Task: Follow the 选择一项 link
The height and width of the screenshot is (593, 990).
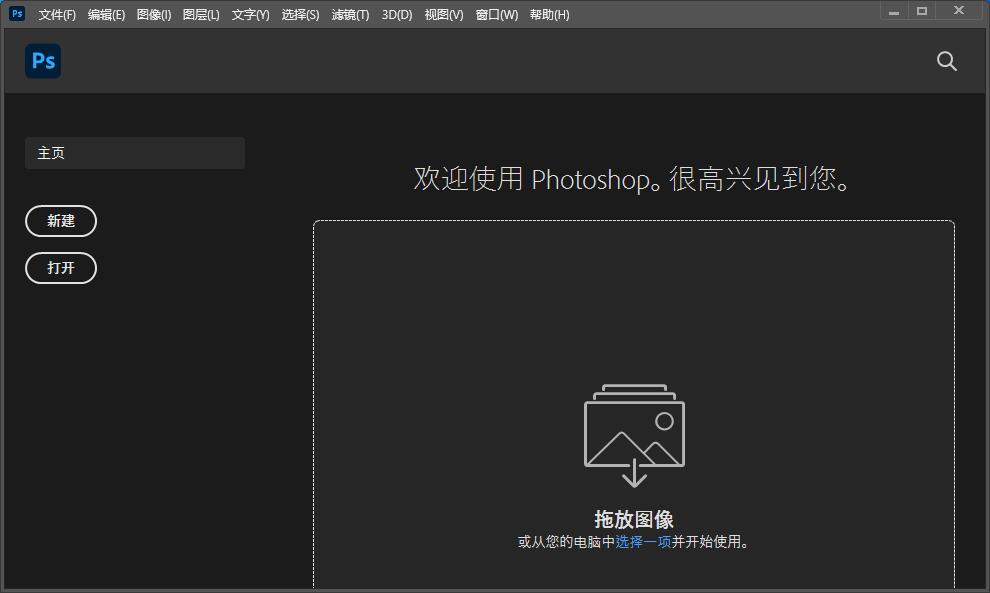Action: coord(643,542)
